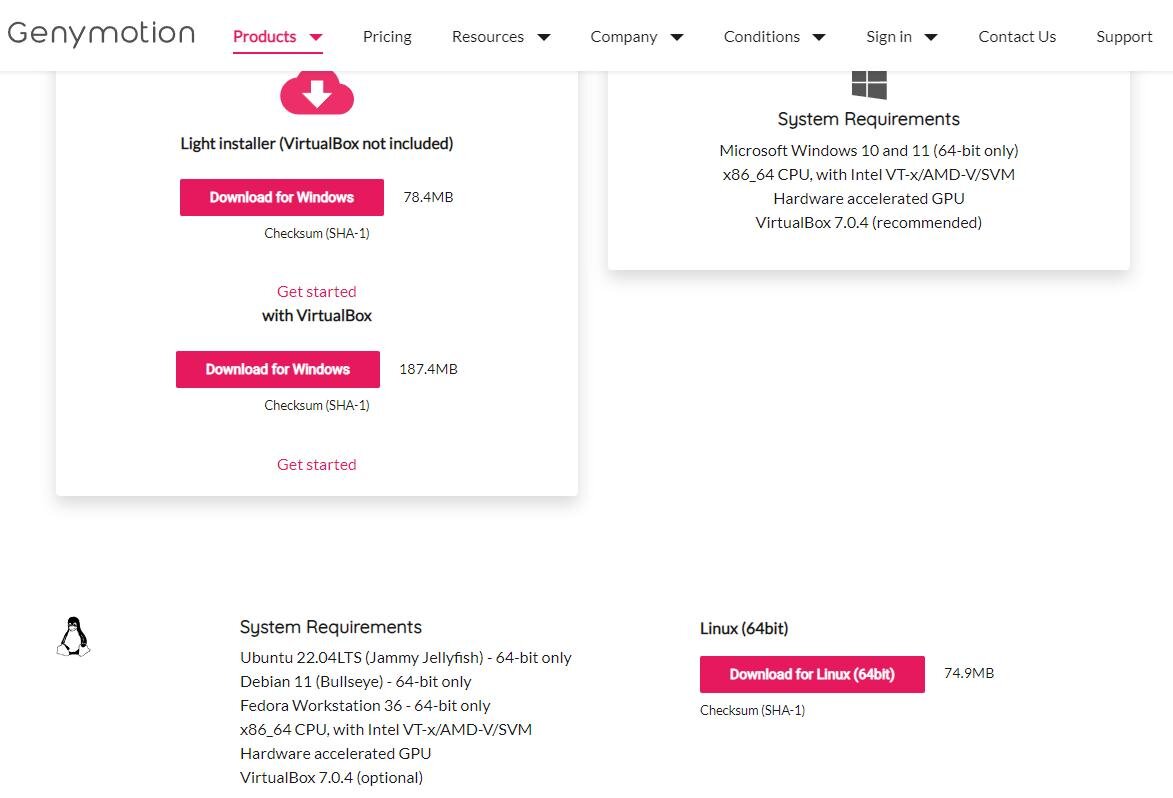The width and height of the screenshot is (1173, 798).
Task: Click the Genymotion logo
Action: (x=100, y=33)
